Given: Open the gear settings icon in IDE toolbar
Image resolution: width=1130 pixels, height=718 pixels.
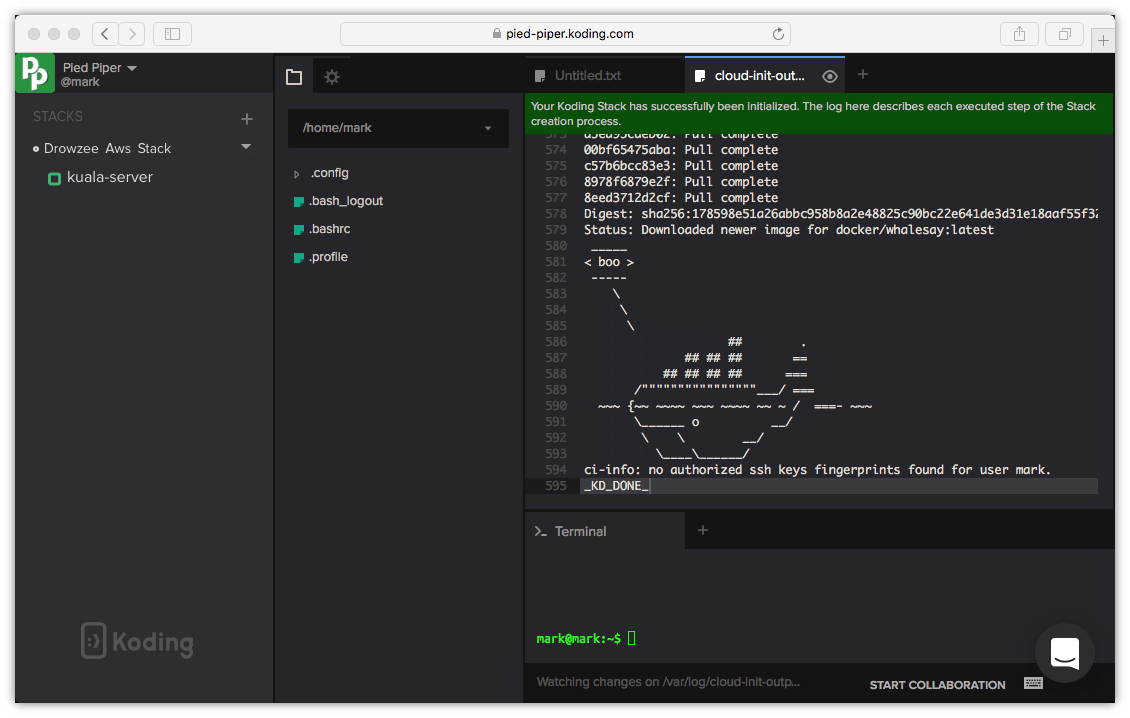Looking at the screenshot, I should coord(331,76).
